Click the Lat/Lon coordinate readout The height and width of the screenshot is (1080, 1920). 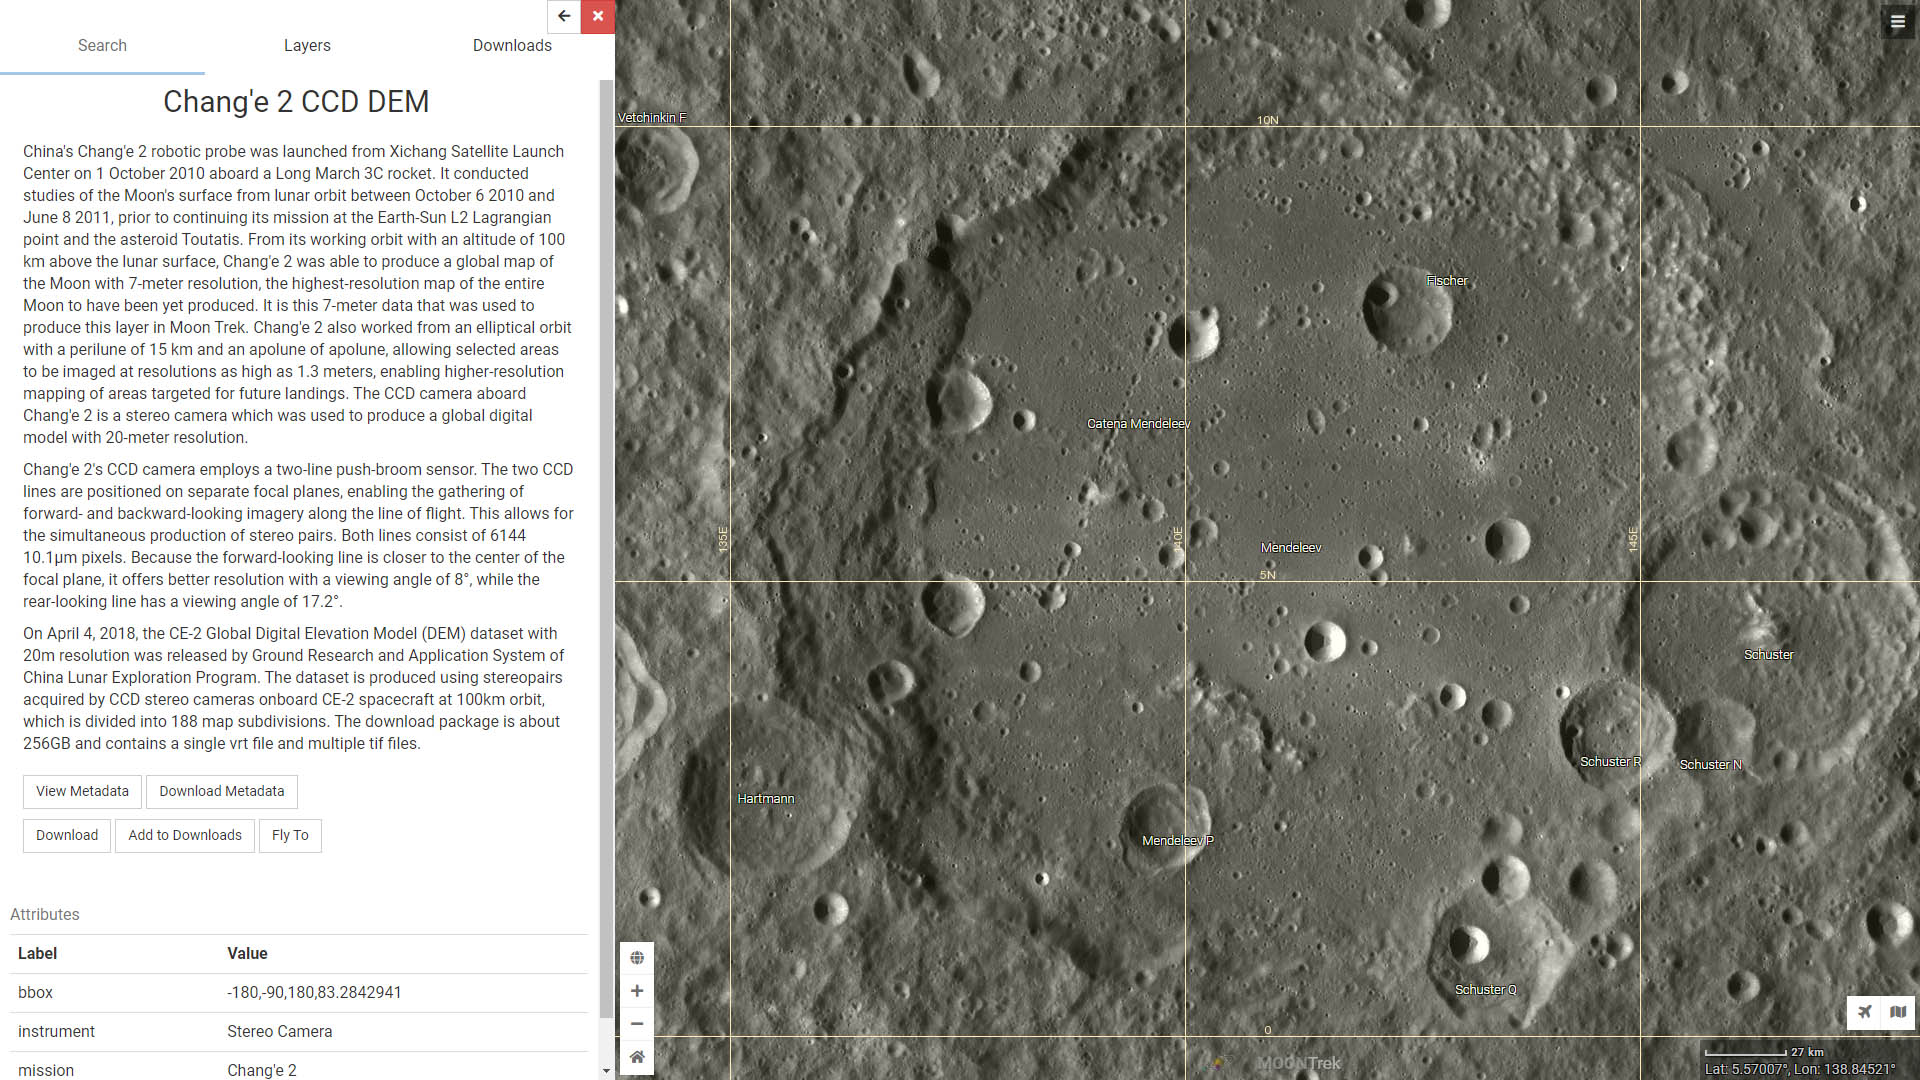pyautogui.click(x=1800, y=1070)
